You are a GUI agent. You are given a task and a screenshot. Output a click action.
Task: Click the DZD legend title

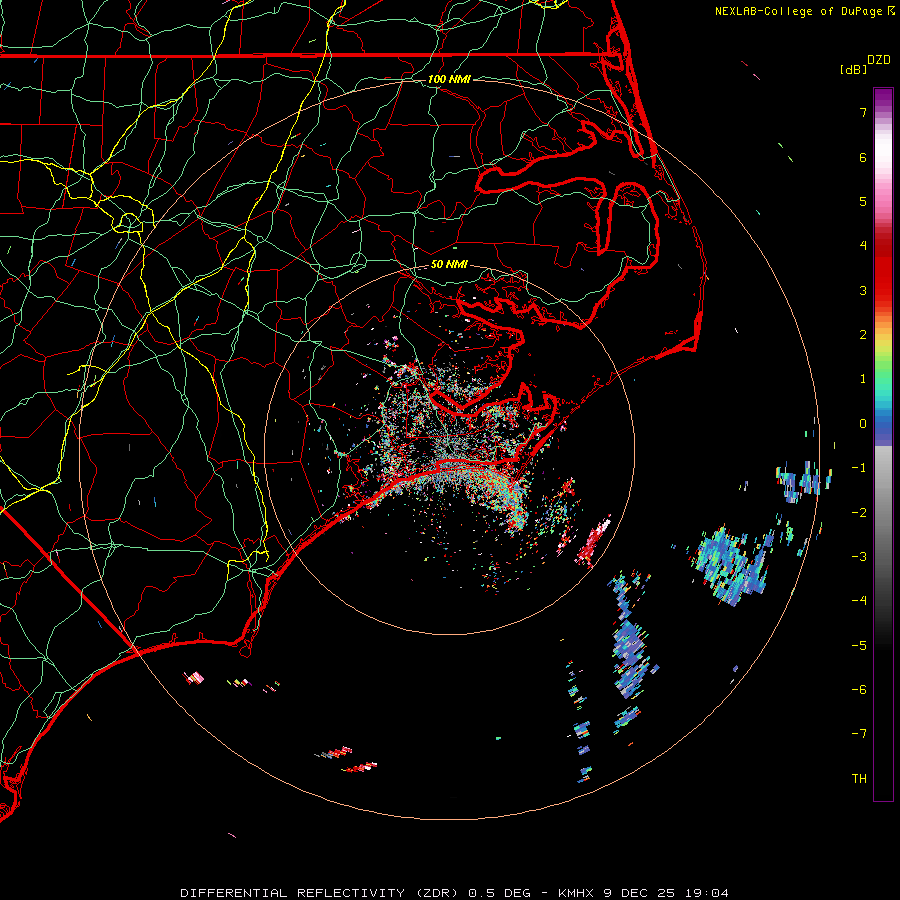pyautogui.click(x=879, y=60)
